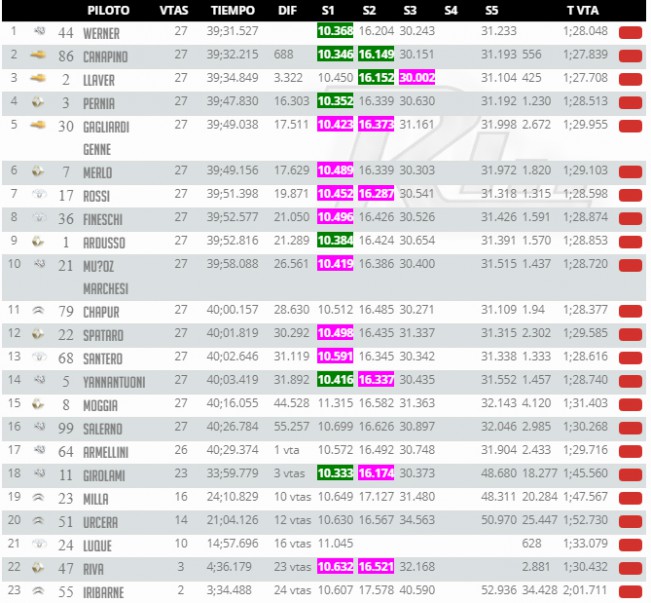651x603 pixels.
Task: Click the Renault logo next to RIVA
Action: click(x=38, y=567)
